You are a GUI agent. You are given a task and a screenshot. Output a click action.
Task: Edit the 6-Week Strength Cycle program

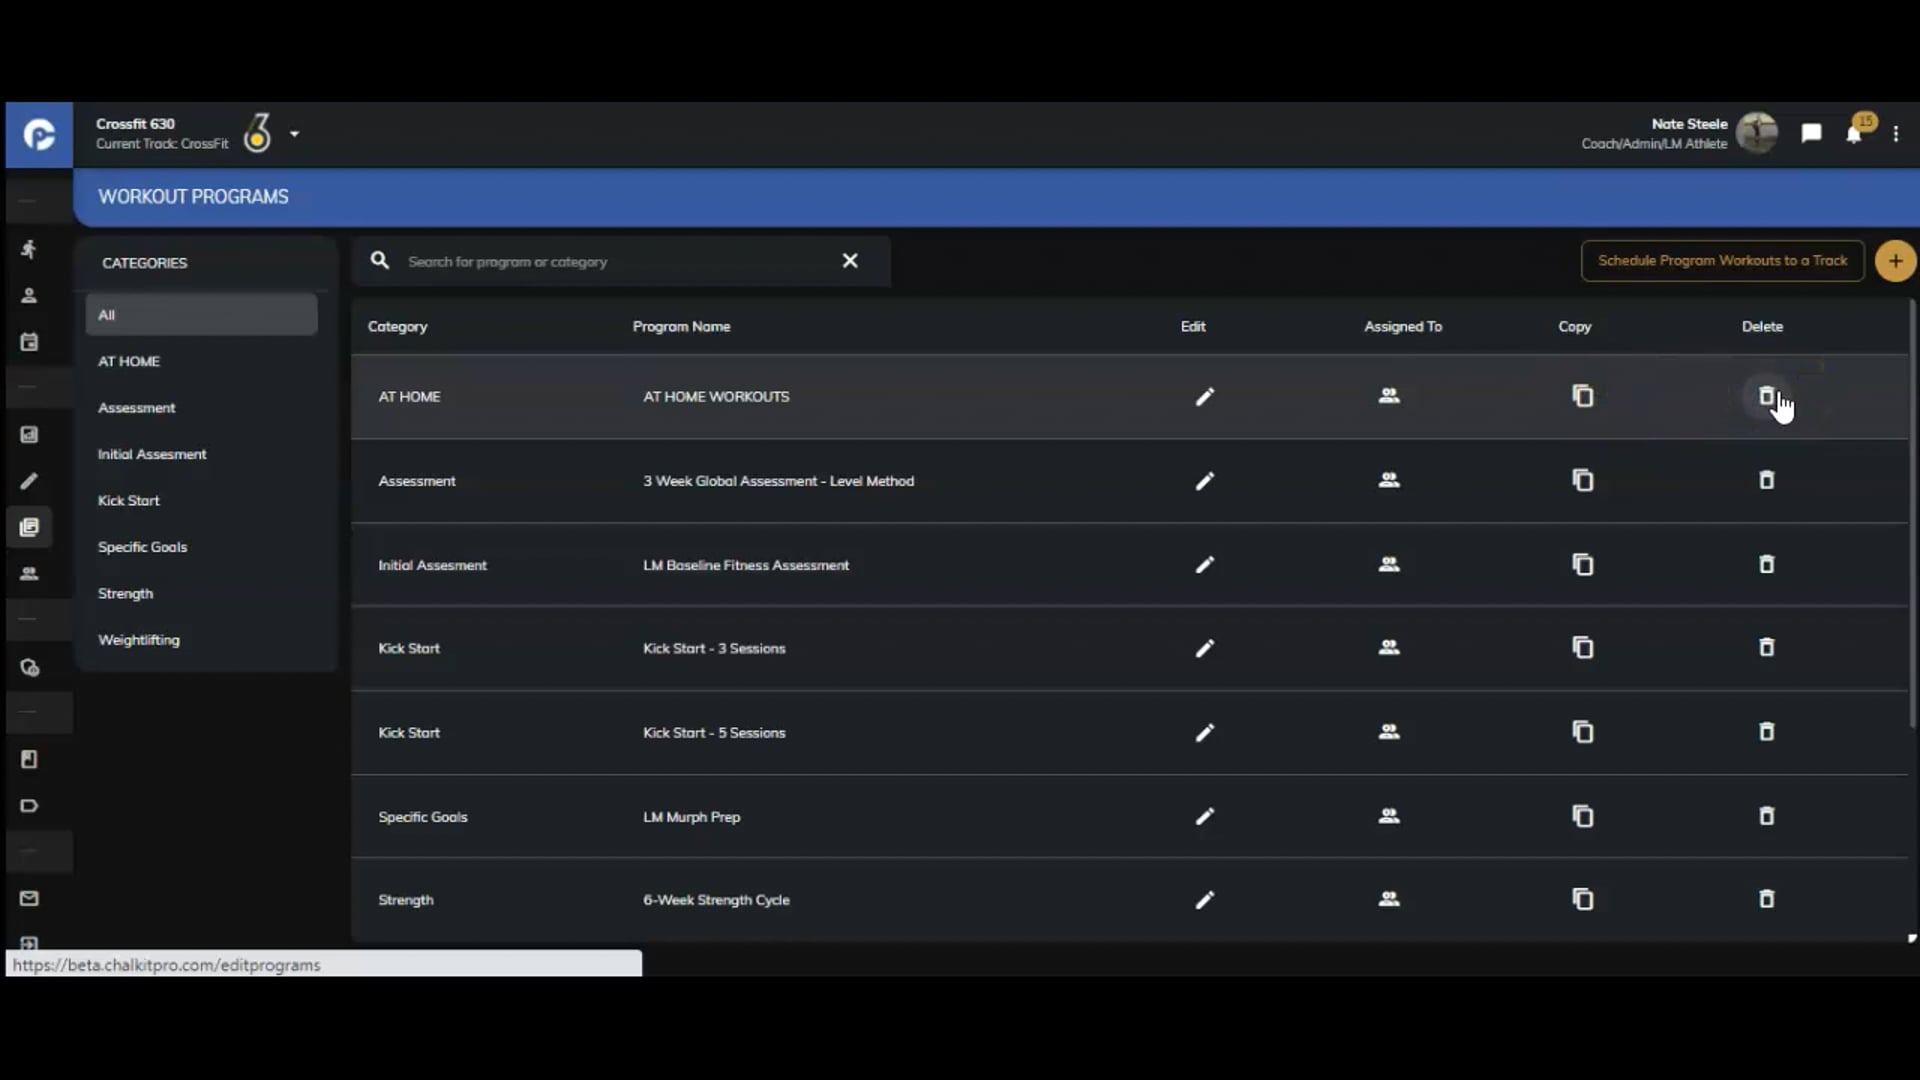[x=1205, y=900]
